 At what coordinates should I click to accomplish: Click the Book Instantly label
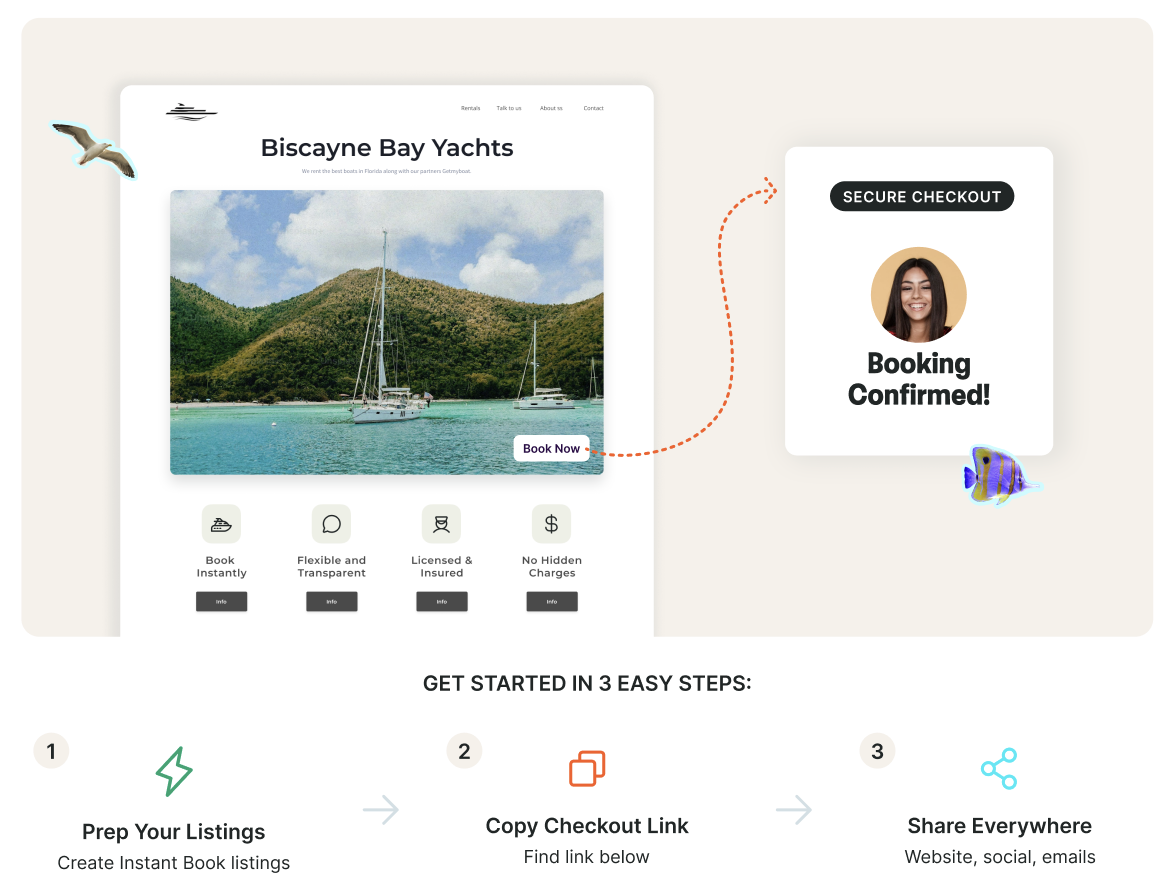(221, 567)
